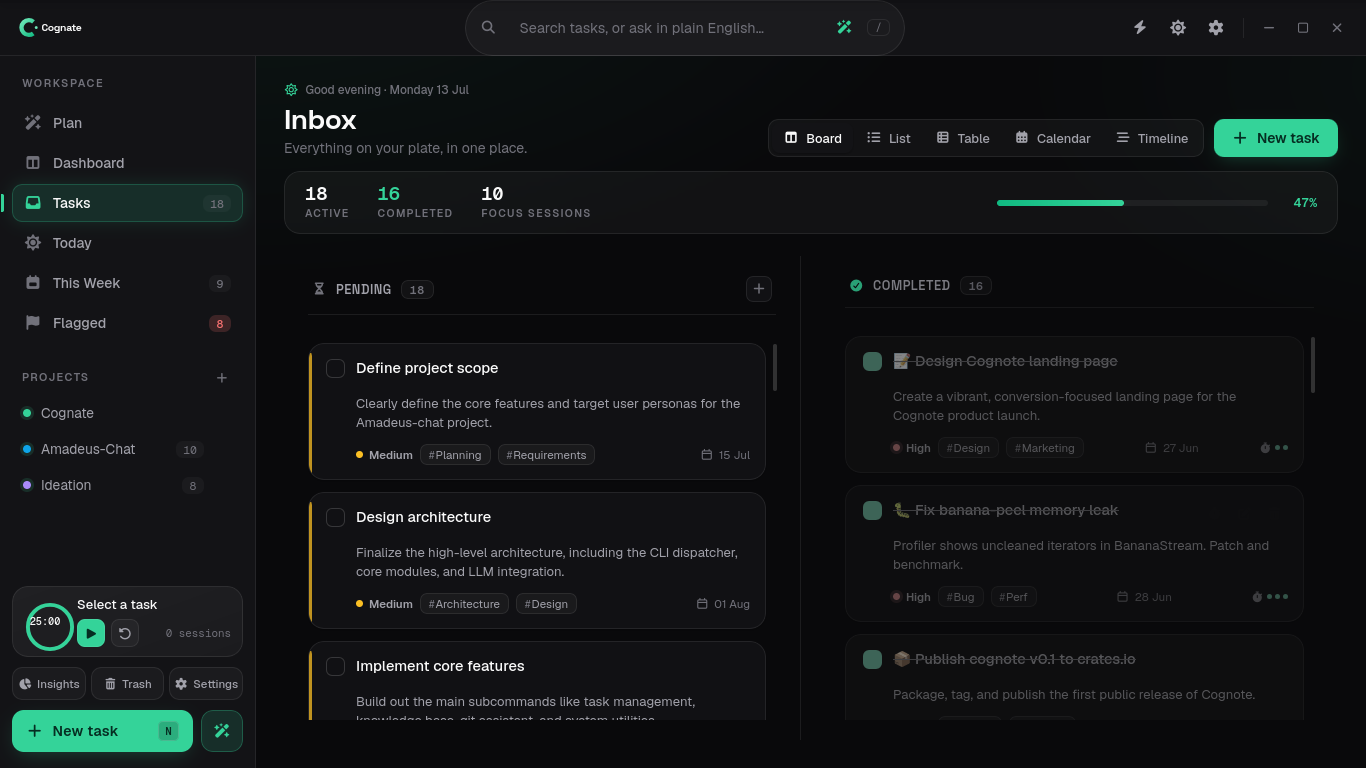The height and width of the screenshot is (768, 1366).
Task: Click New task button at top right
Action: 1276,138
